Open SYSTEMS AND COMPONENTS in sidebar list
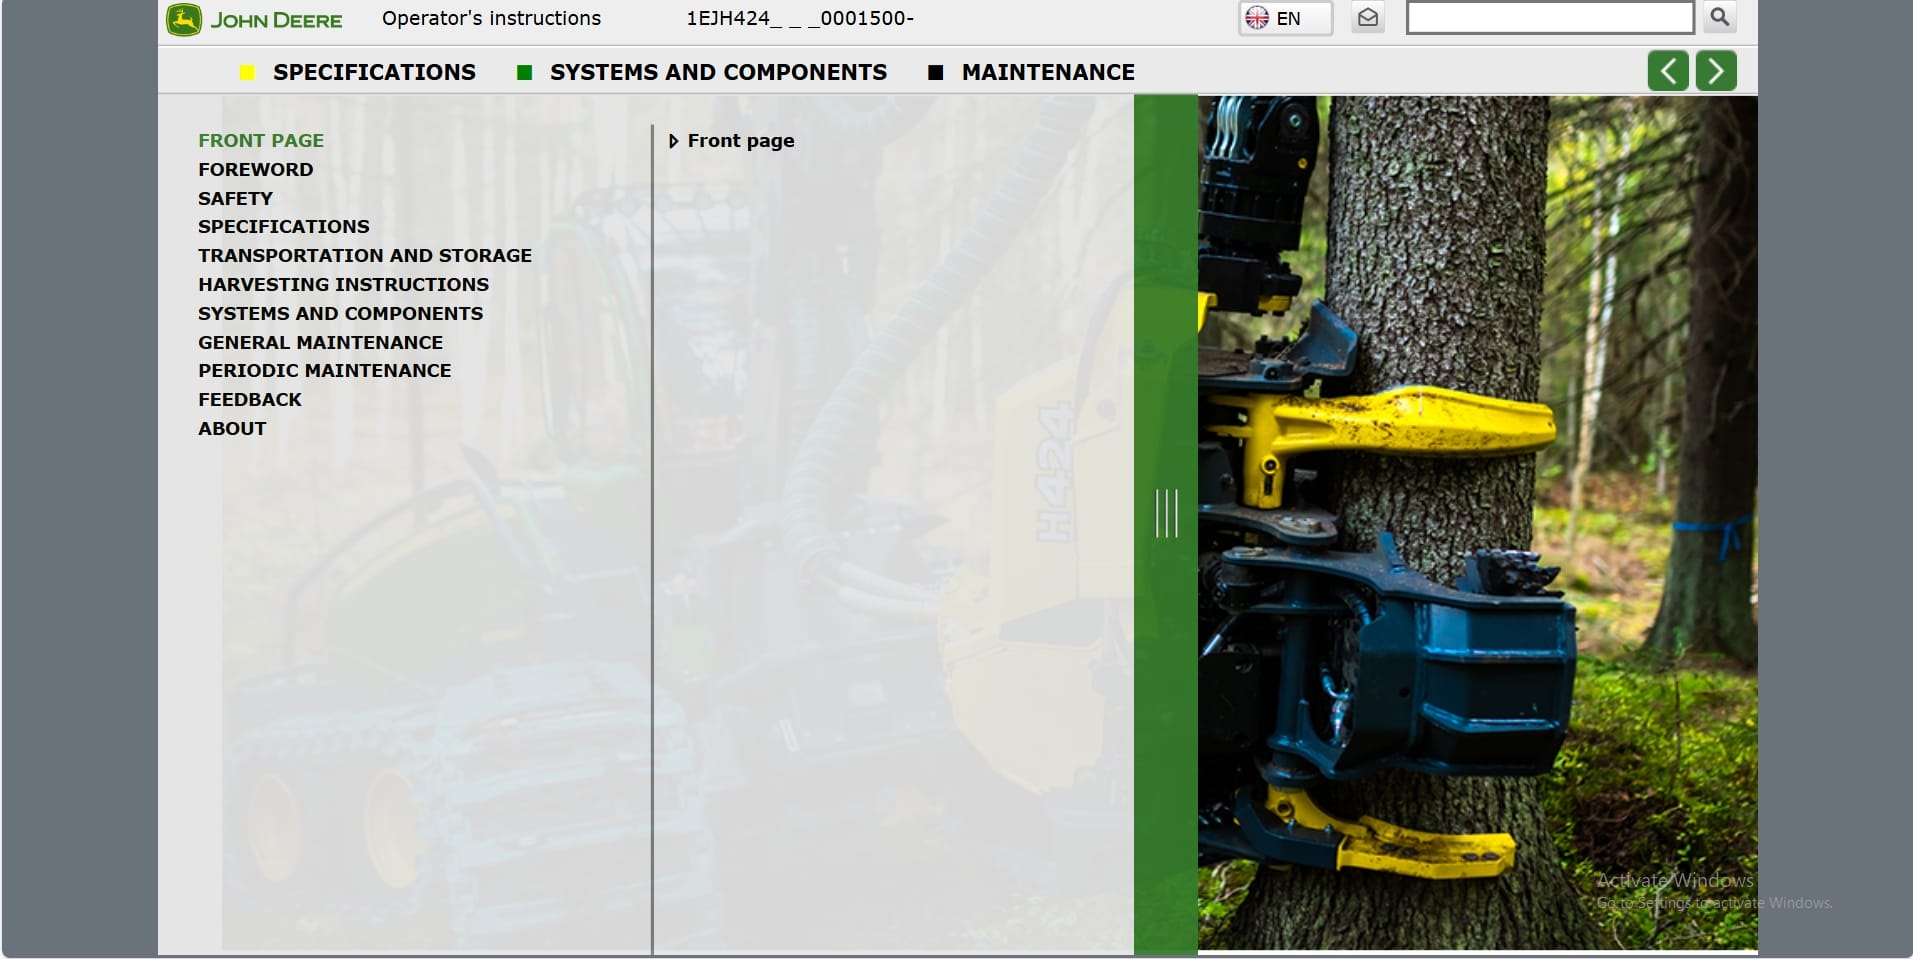This screenshot has width=1913, height=959. point(341,314)
